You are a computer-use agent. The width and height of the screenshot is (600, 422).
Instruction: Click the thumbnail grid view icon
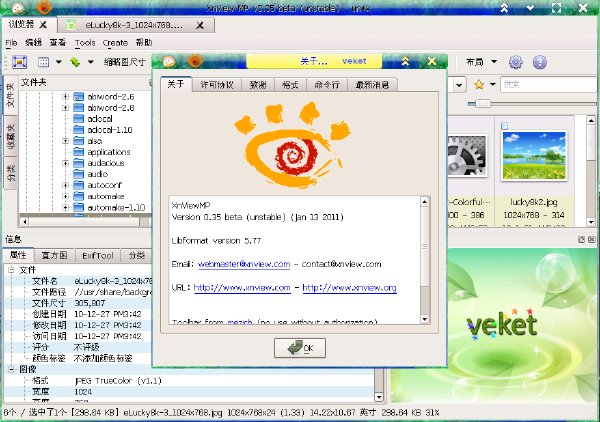click(x=43, y=62)
